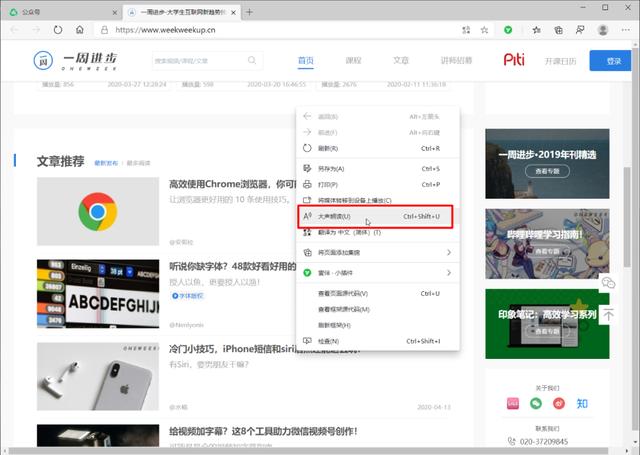Open the Settings and more ellipsis menu
The height and width of the screenshot is (455, 640).
(625, 30)
